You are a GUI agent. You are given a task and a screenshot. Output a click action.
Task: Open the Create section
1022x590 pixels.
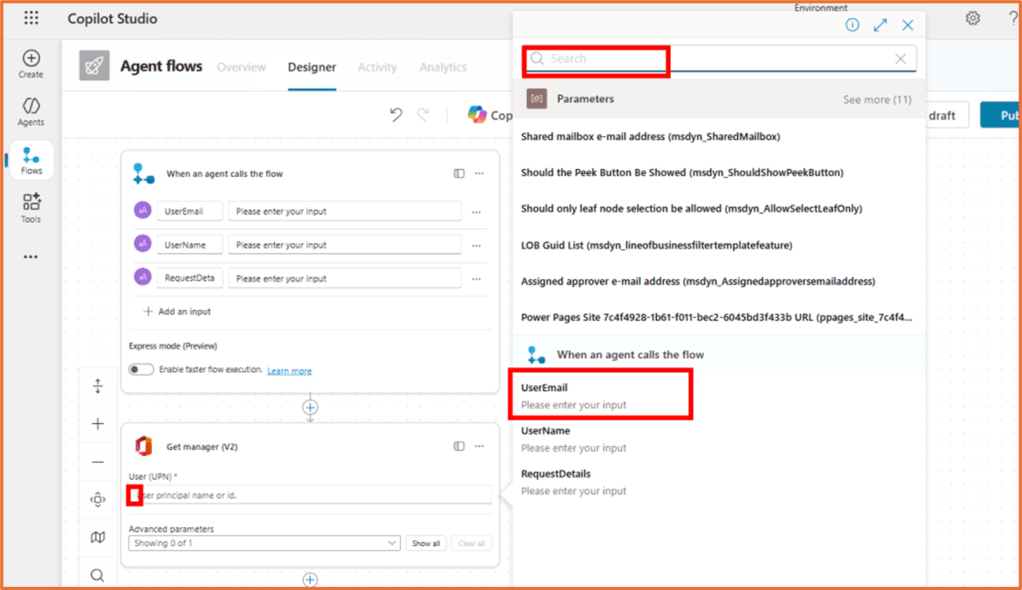(30, 62)
